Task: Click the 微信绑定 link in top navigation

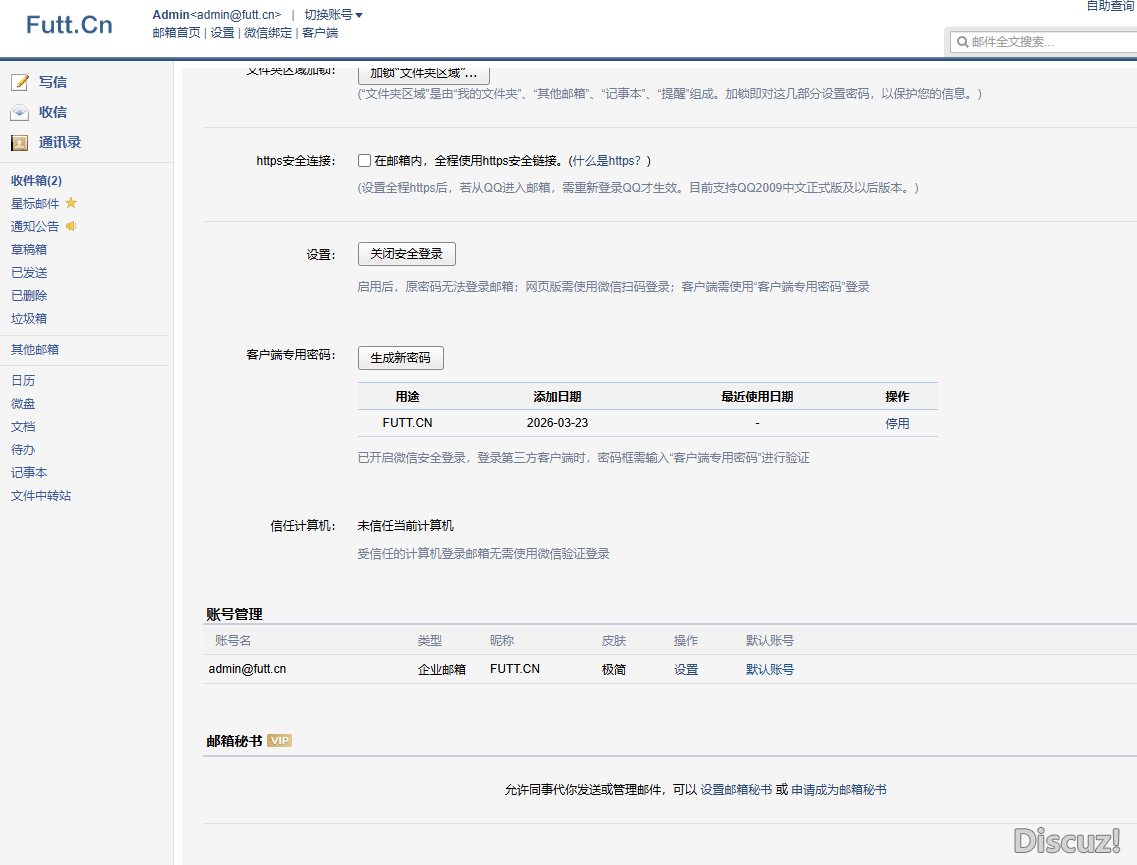Action: [268, 33]
